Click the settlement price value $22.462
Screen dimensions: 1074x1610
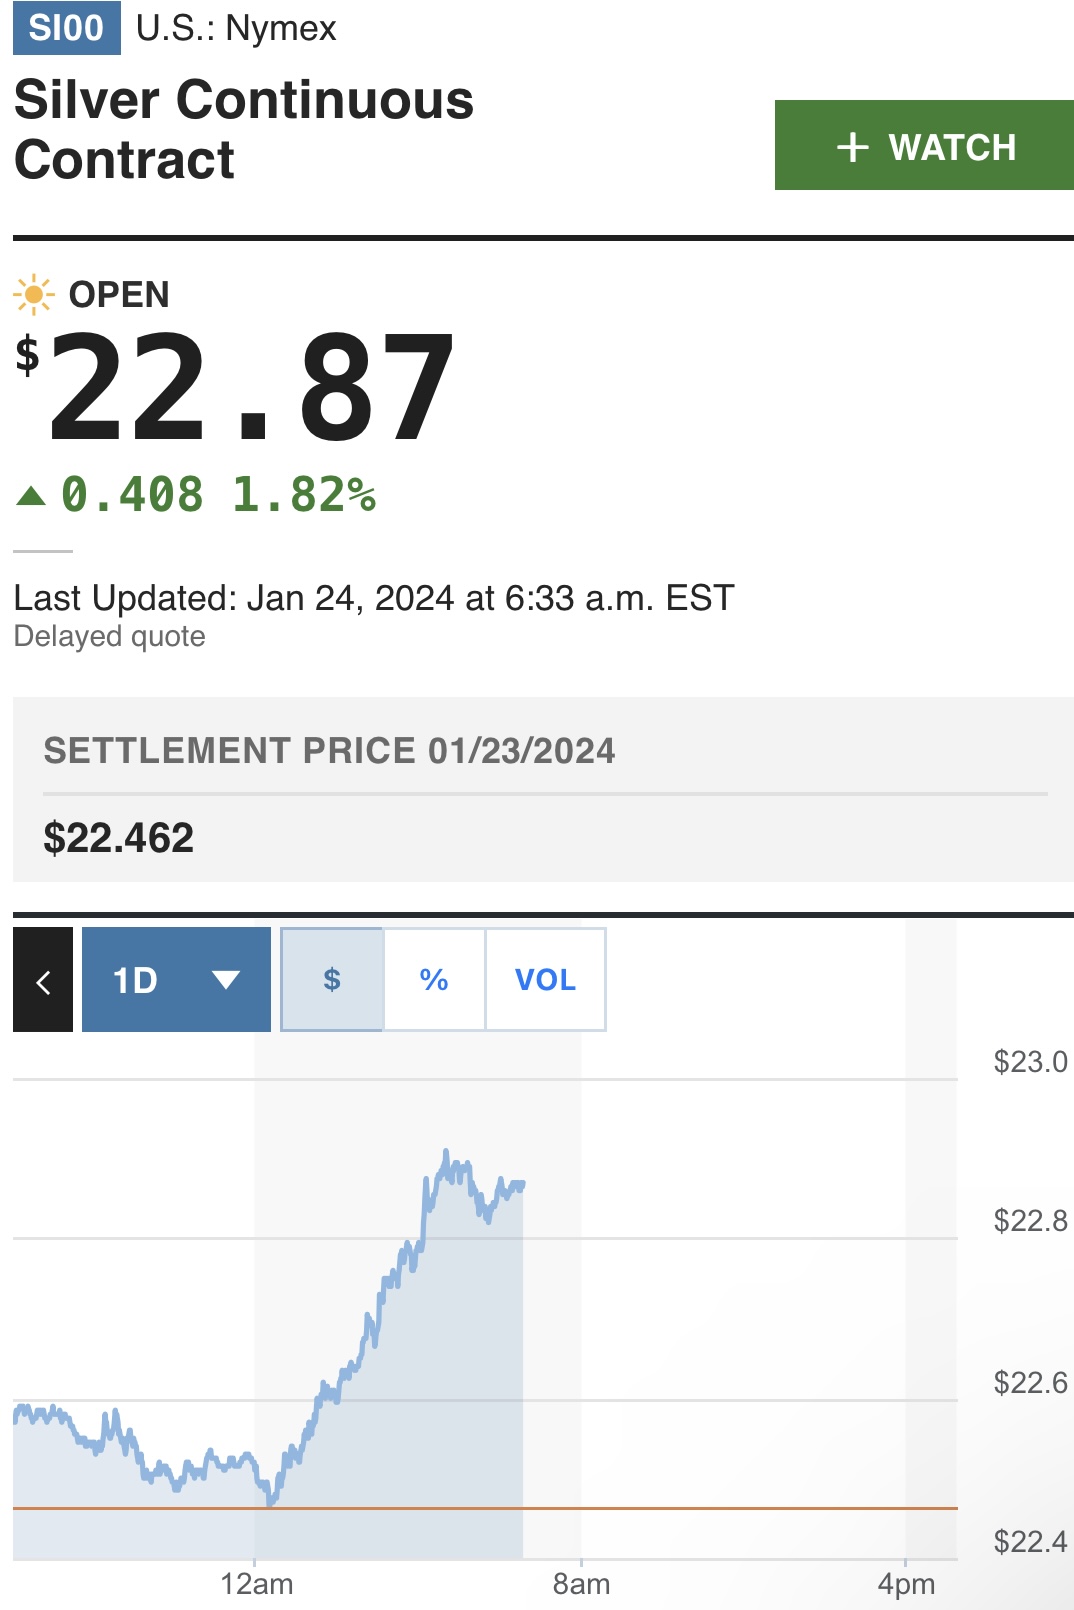[118, 838]
